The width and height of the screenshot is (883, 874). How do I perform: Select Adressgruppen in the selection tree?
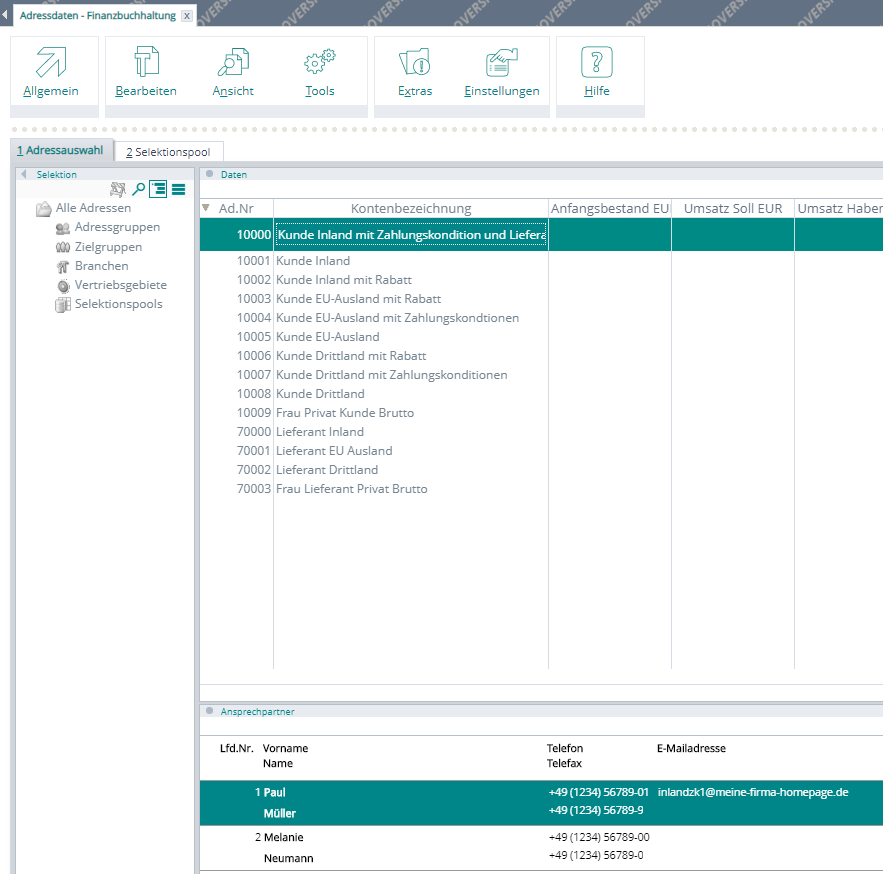[117, 228]
